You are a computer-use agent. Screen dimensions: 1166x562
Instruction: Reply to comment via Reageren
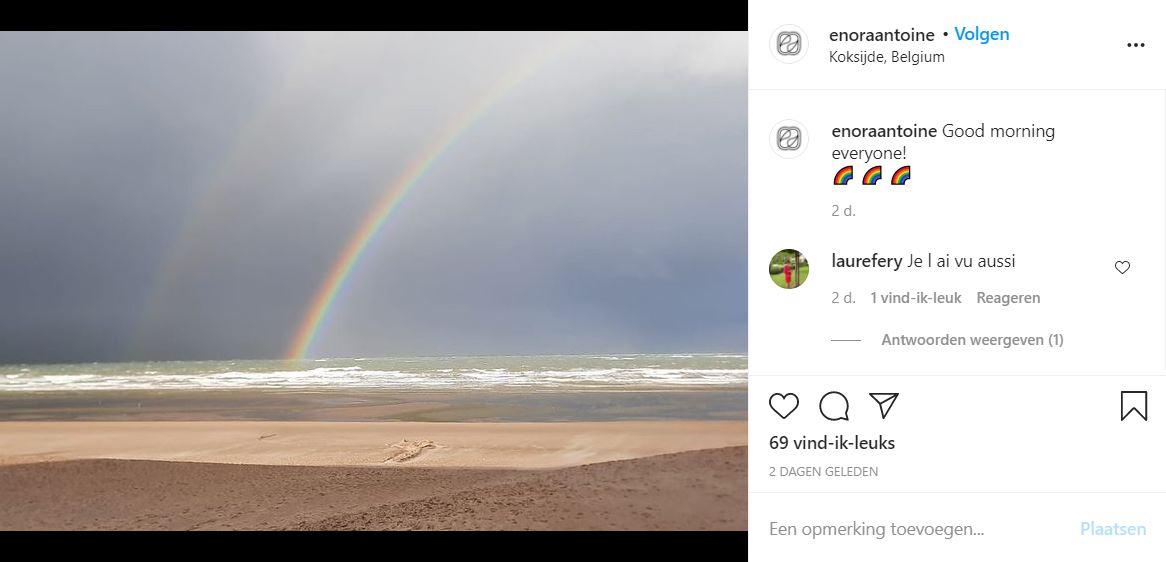coord(1008,298)
